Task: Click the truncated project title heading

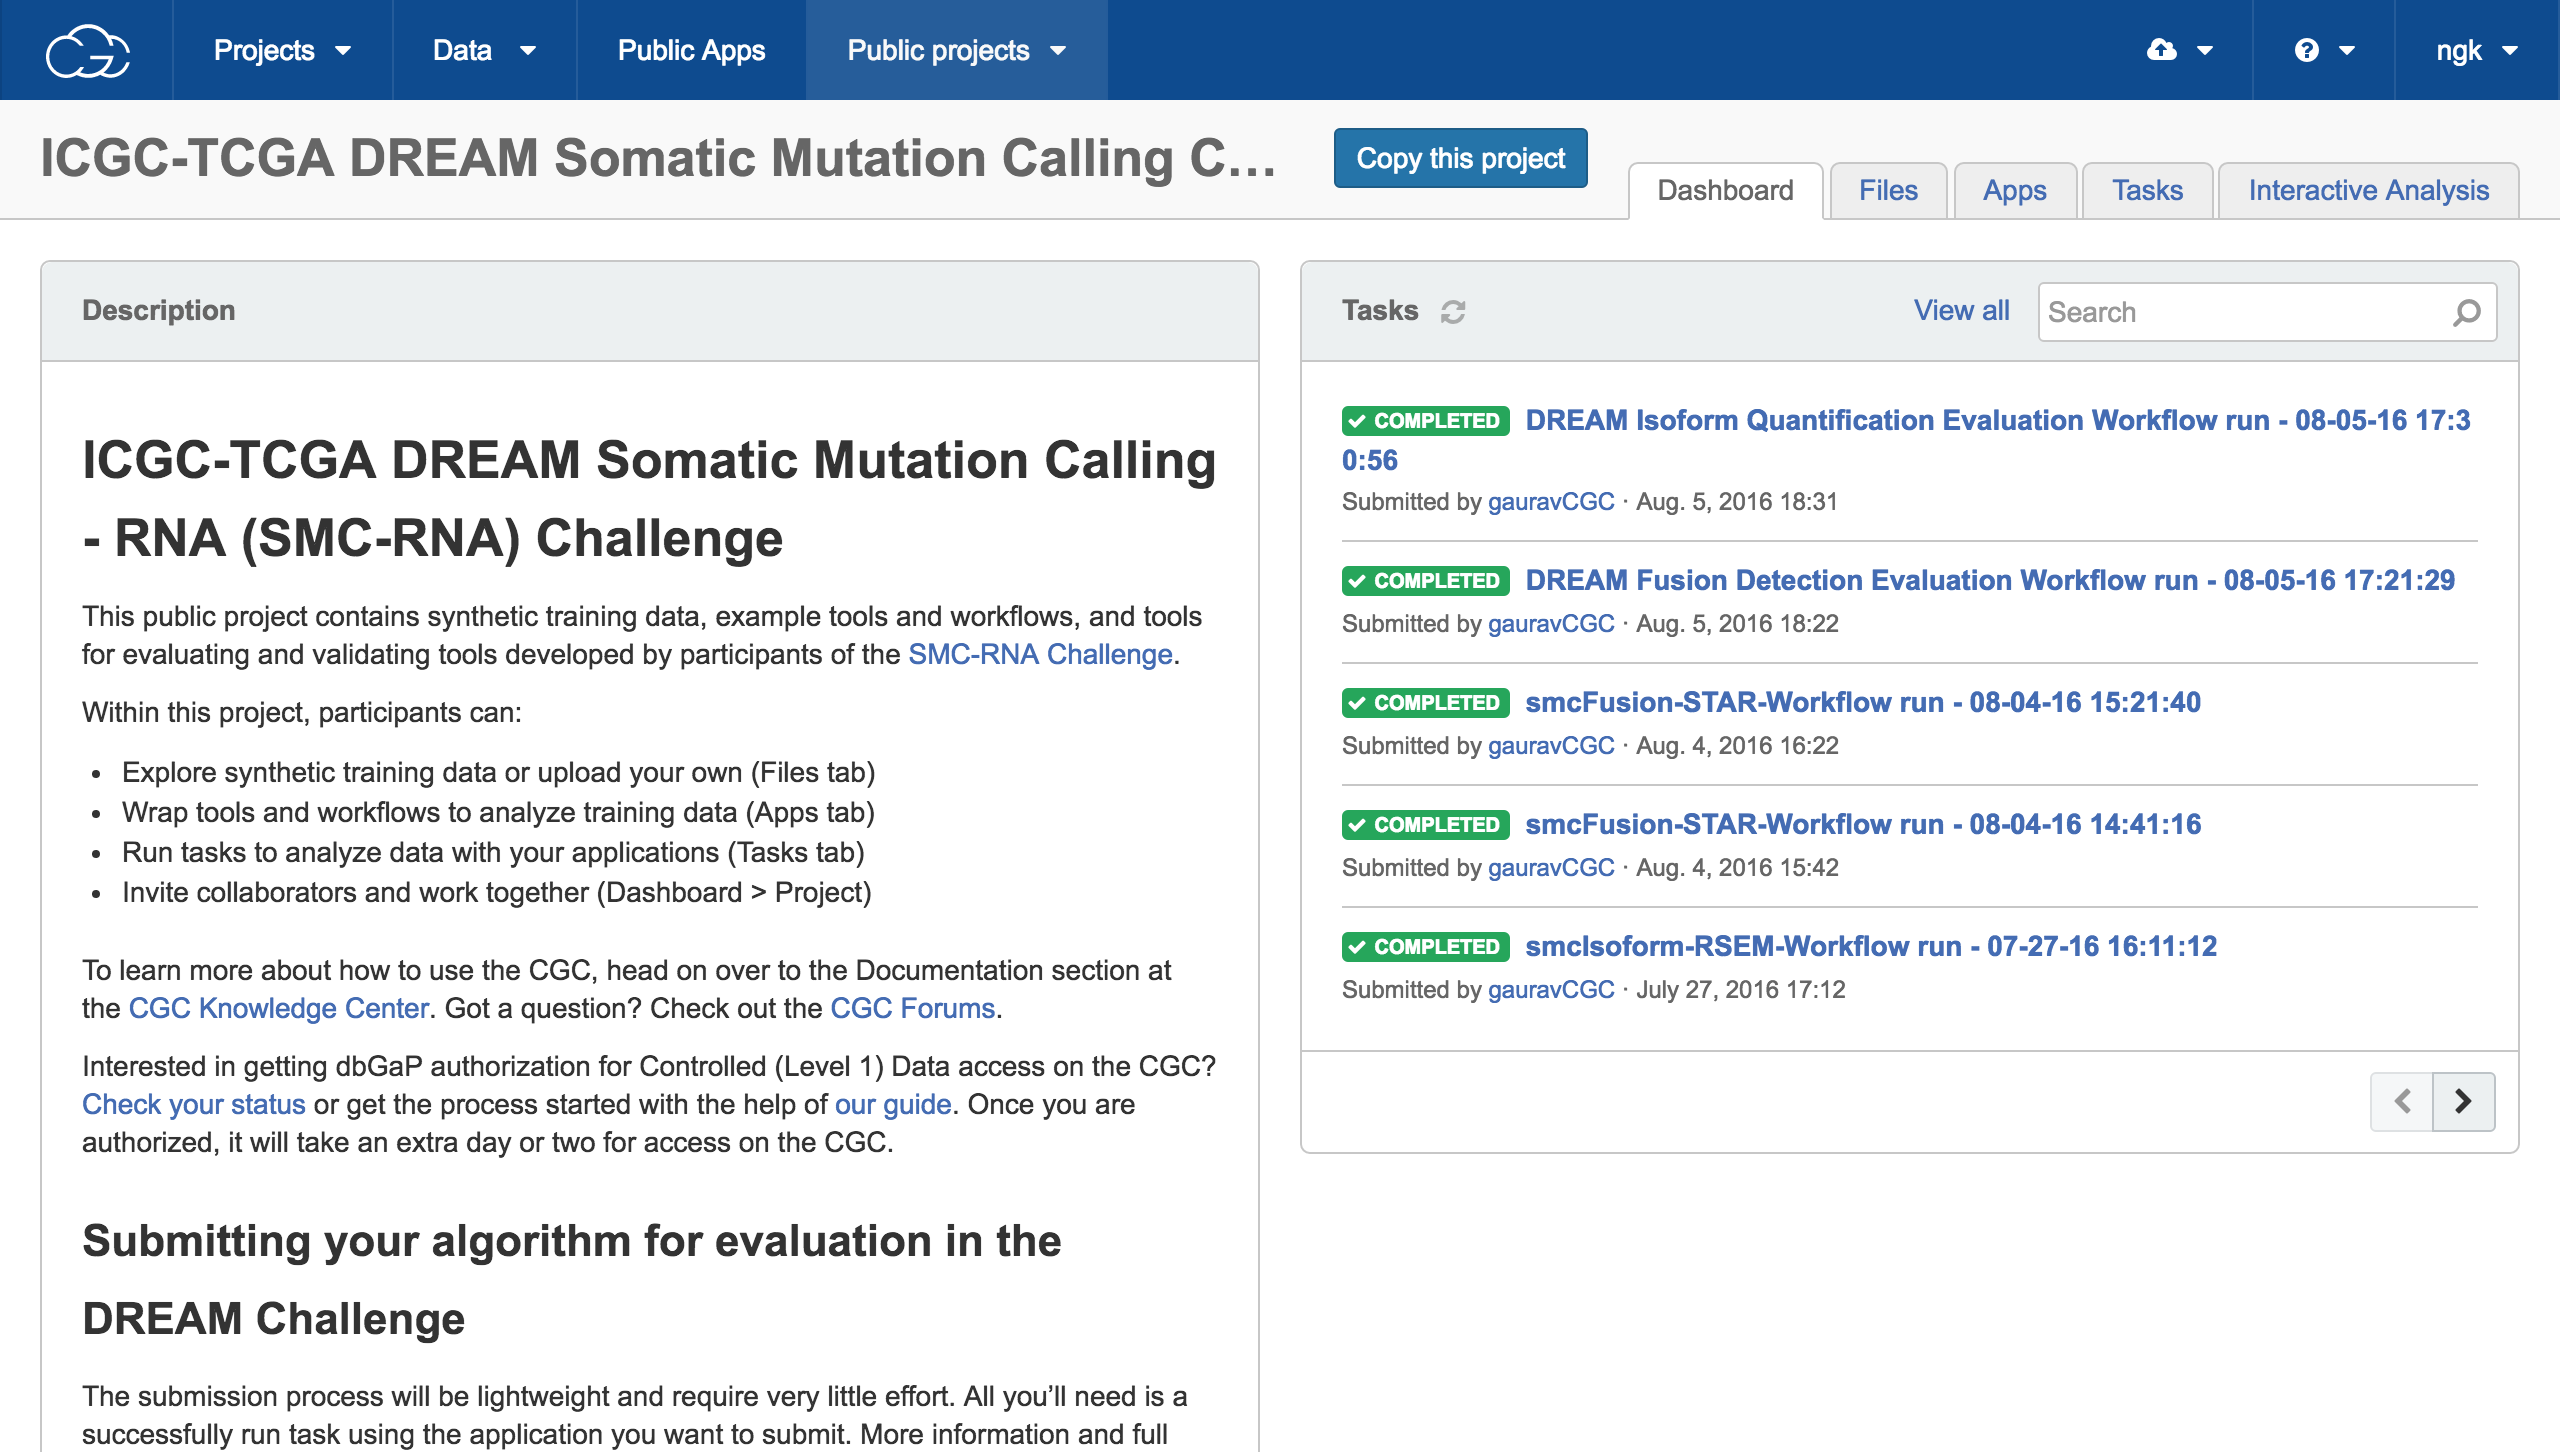Action: coord(658,158)
